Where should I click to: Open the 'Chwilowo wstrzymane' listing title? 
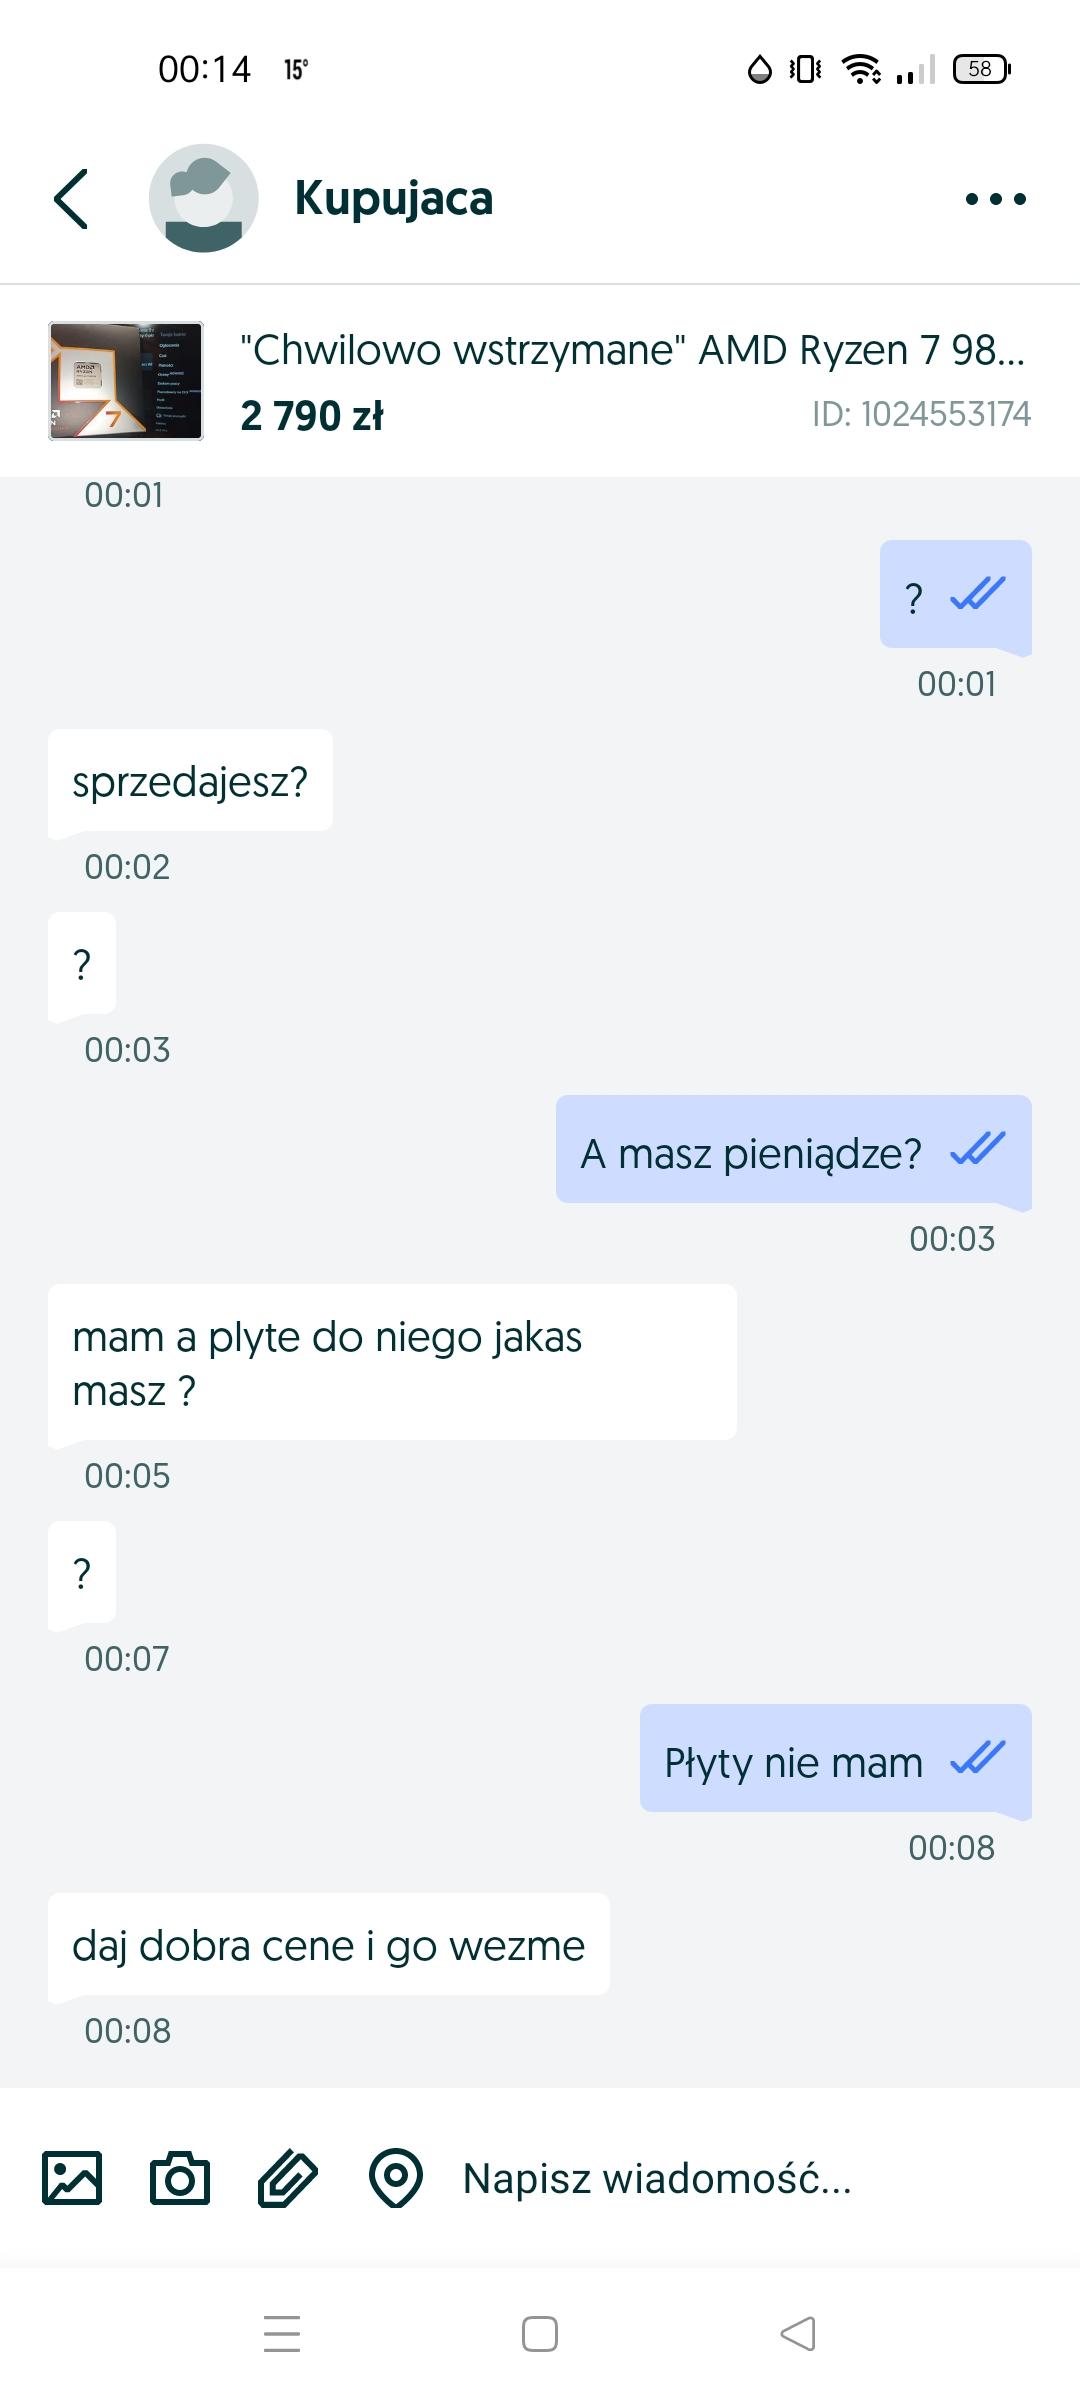pyautogui.click(x=632, y=350)
